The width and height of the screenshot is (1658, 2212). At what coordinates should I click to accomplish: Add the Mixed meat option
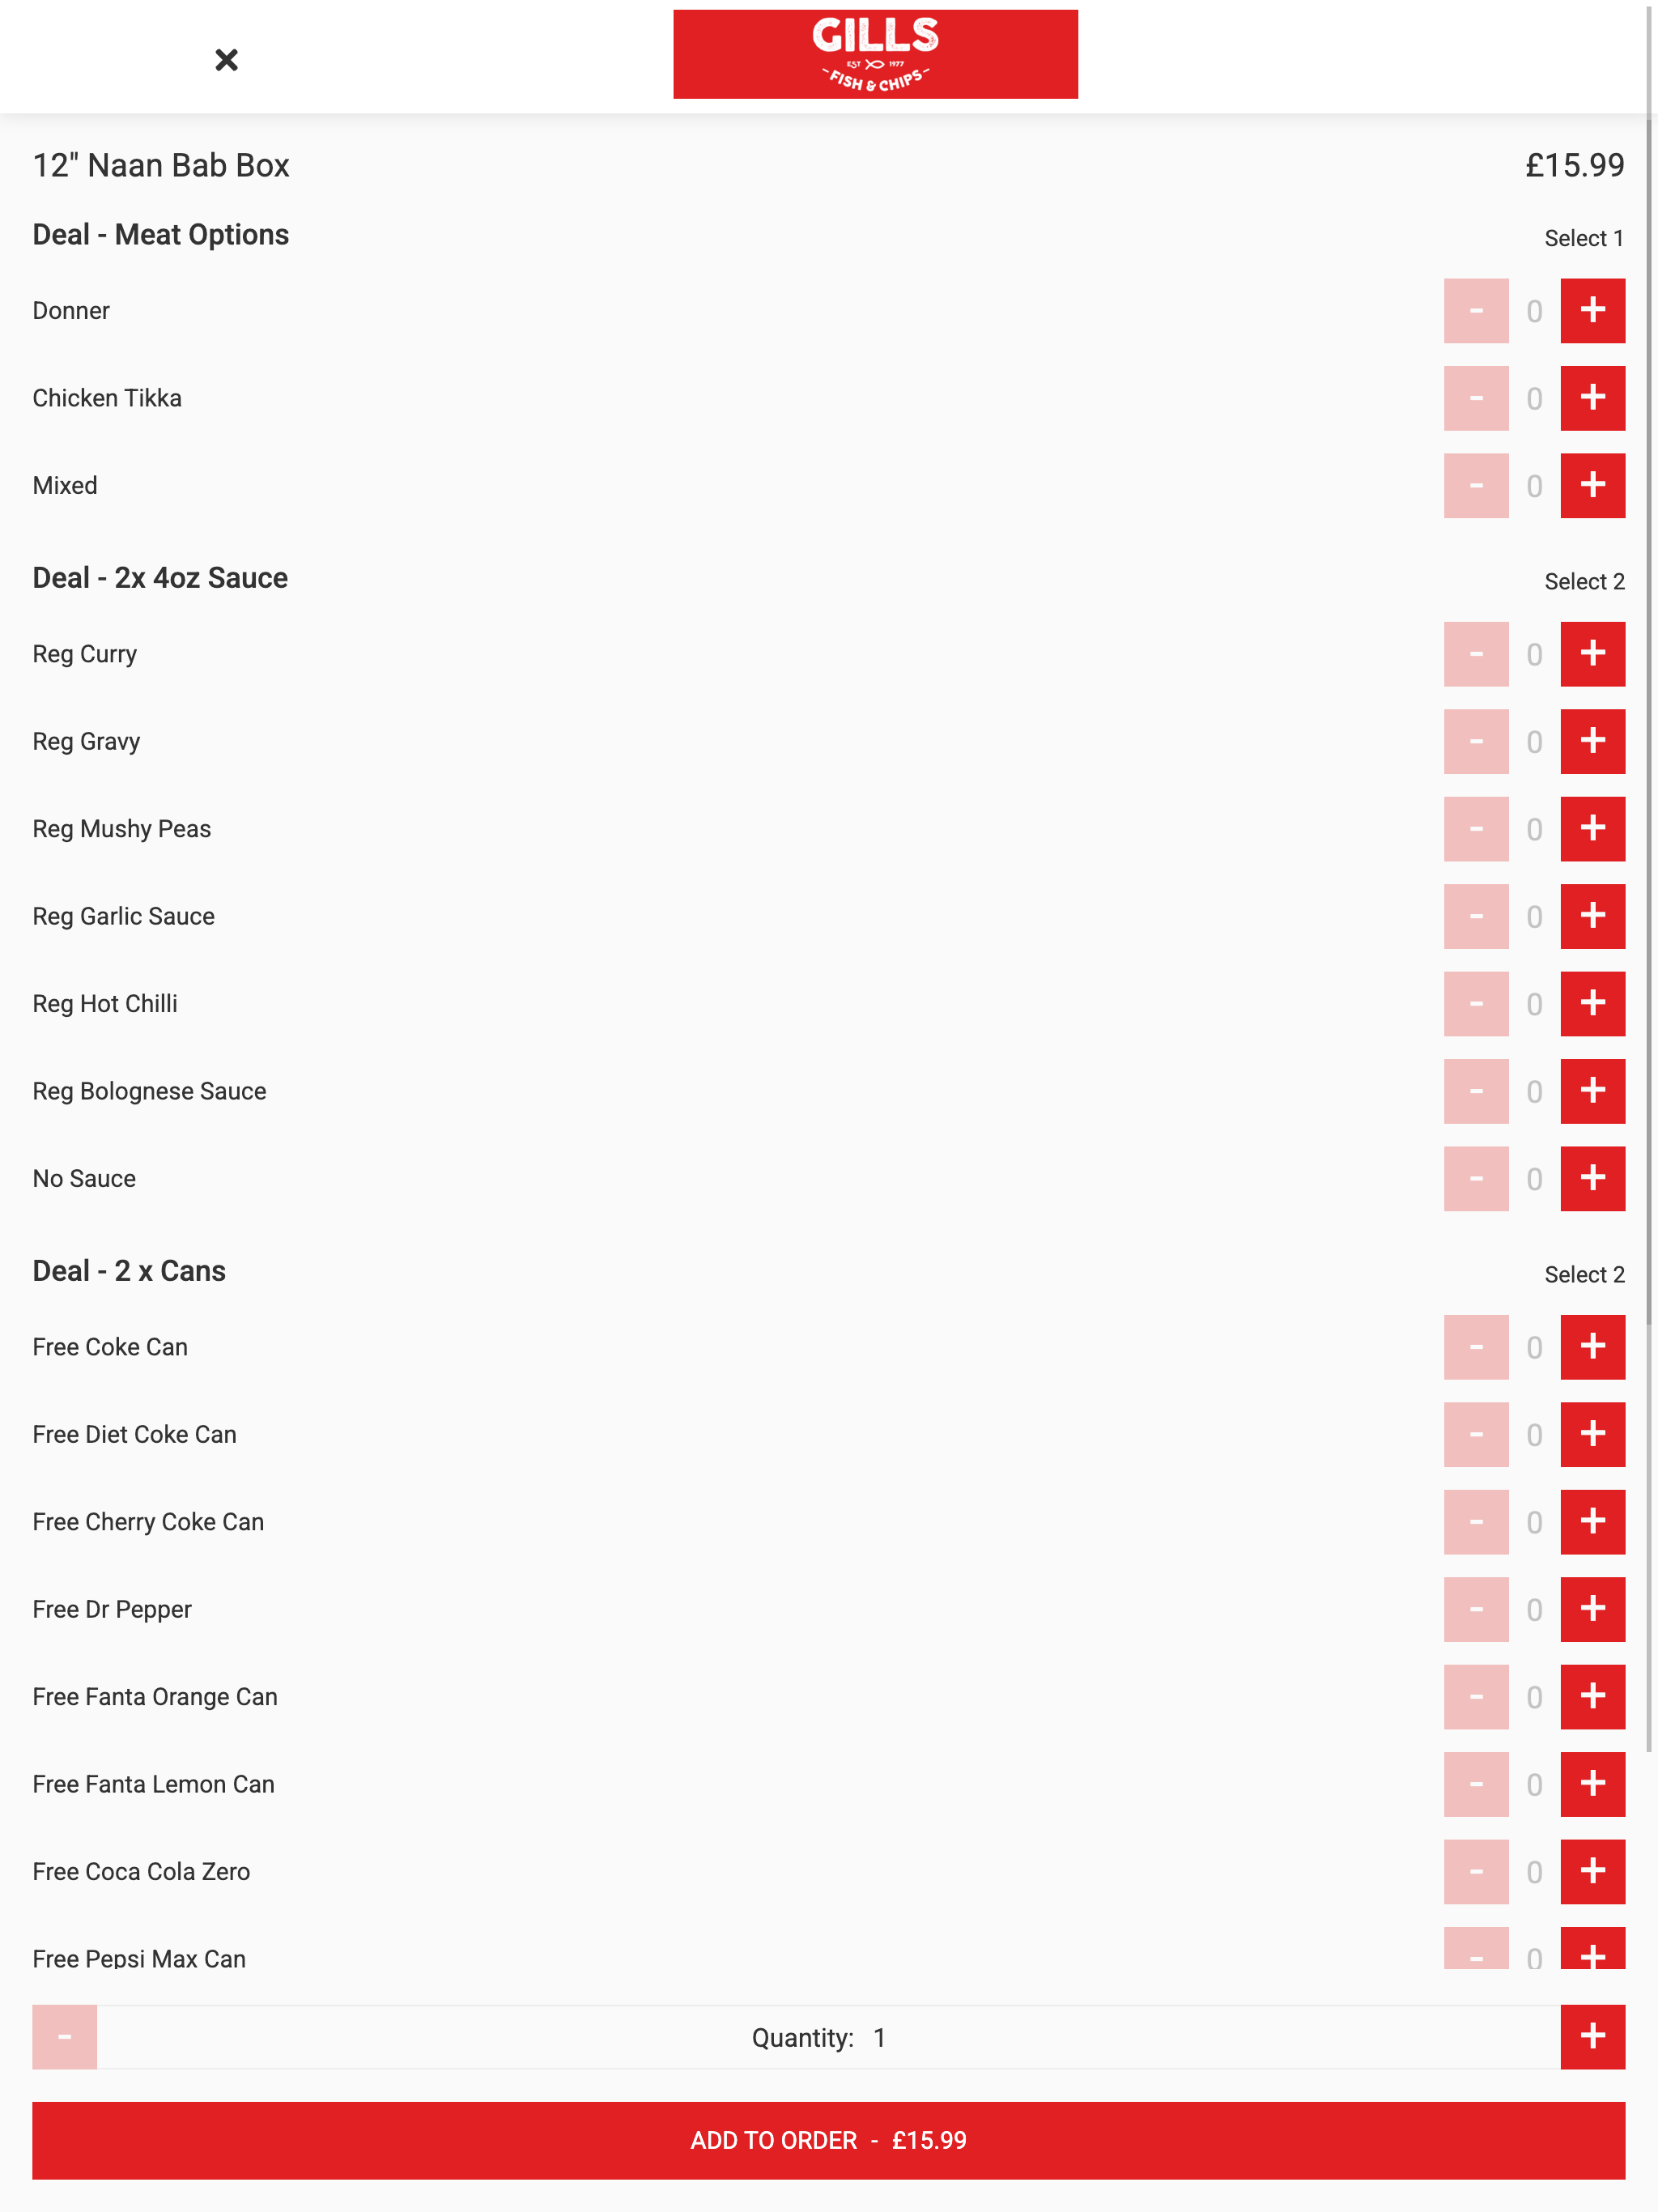click(1592, 486)
